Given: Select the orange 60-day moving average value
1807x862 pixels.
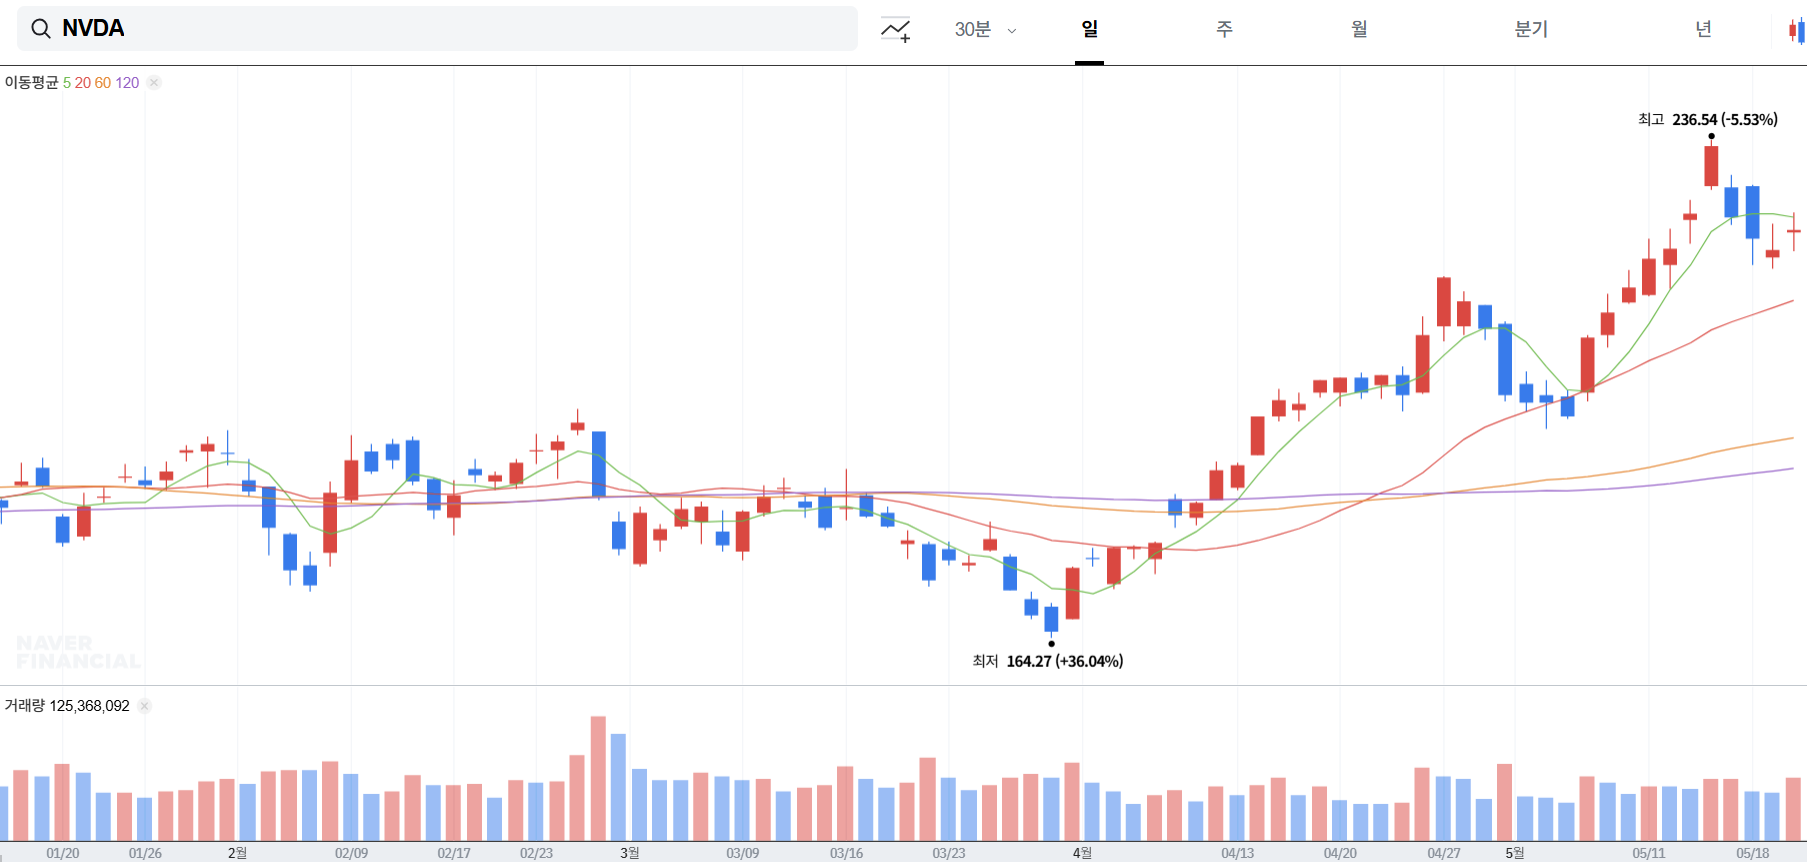Looking at the screenshot, I should tap(103, 83).
